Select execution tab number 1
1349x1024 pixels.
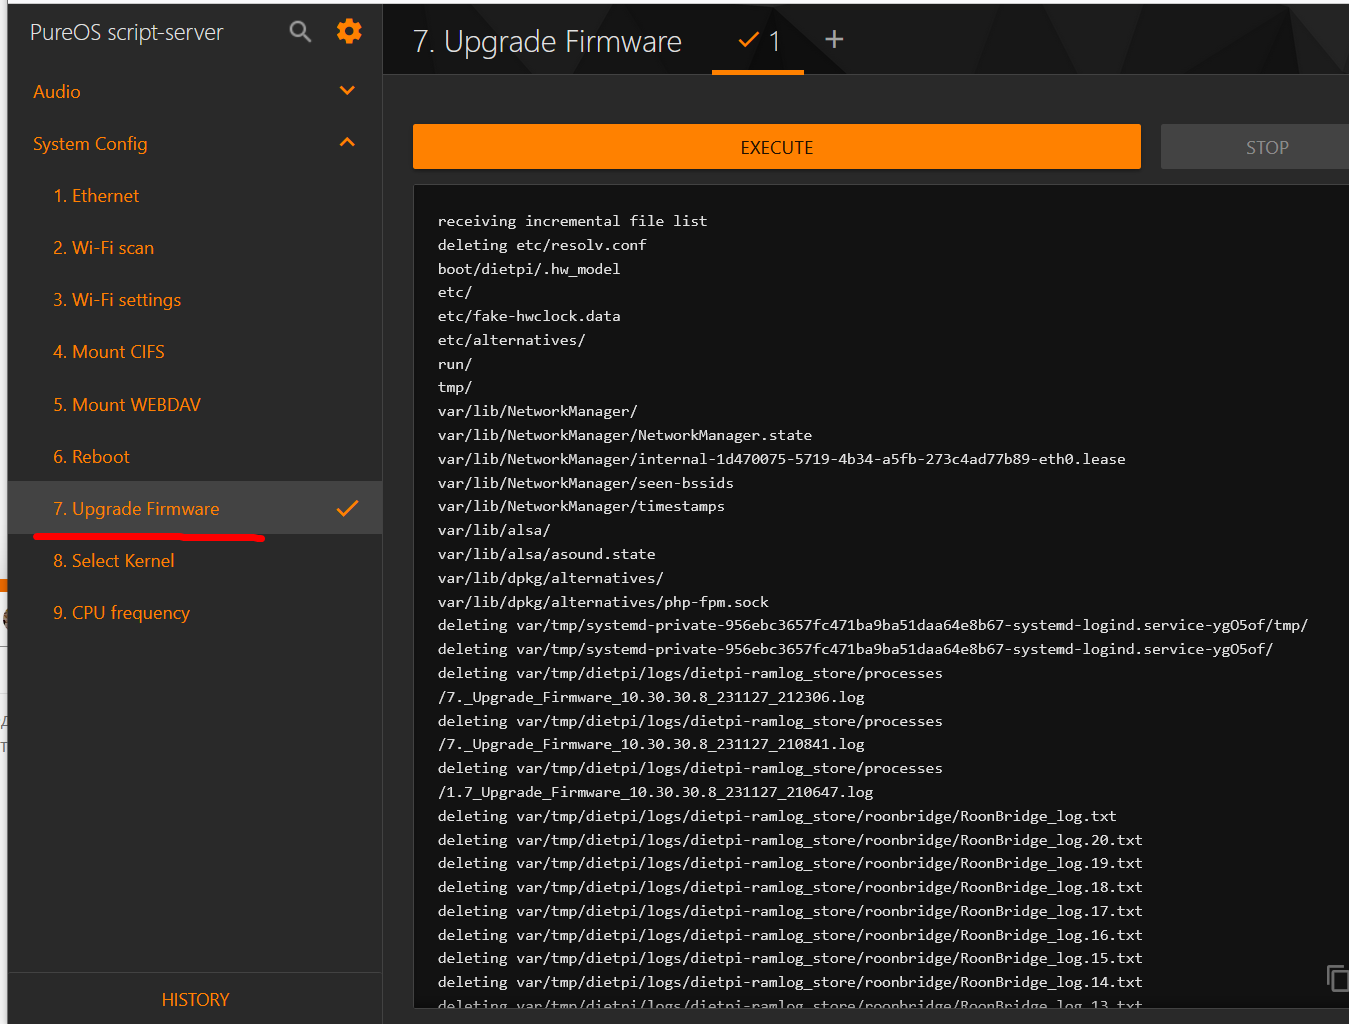(758, 41)
